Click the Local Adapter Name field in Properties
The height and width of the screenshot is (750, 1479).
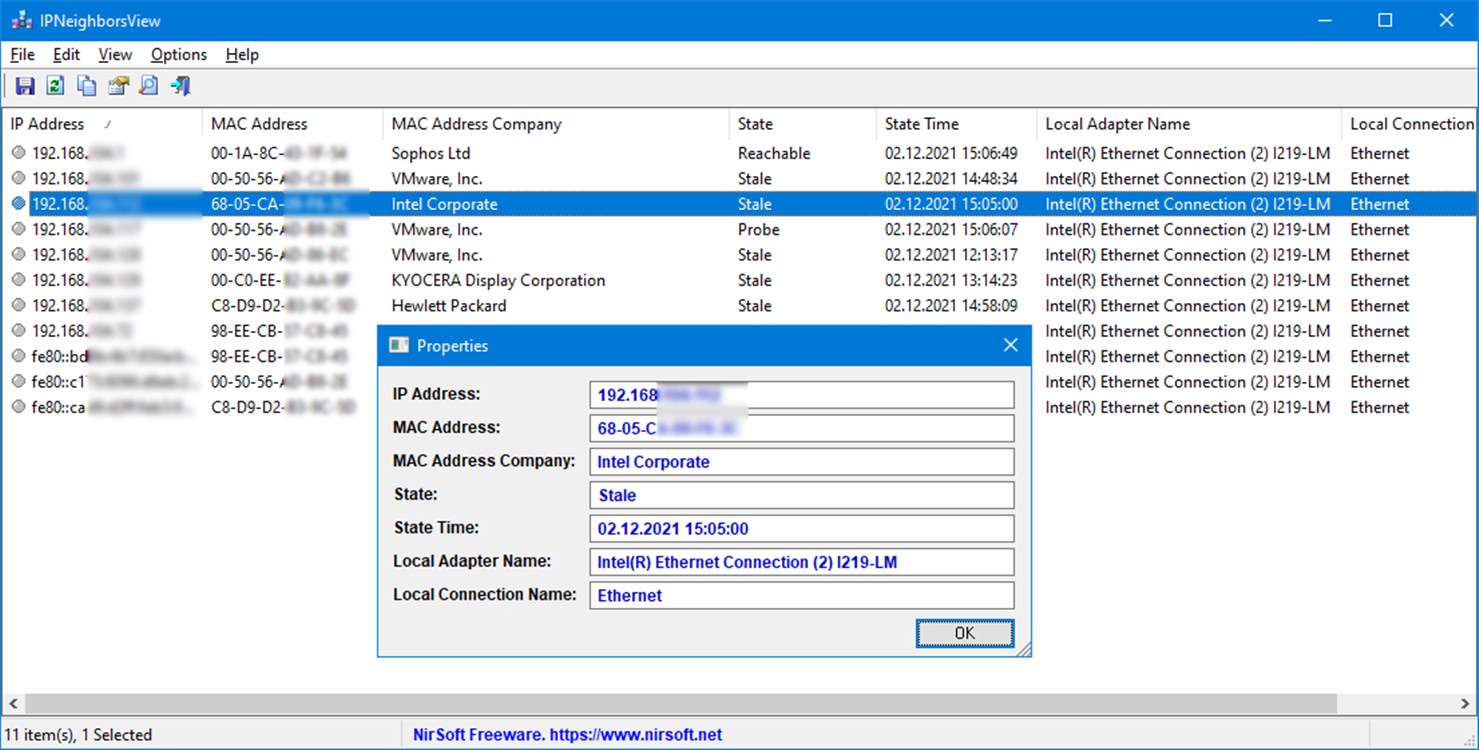(x=802, y=562)
